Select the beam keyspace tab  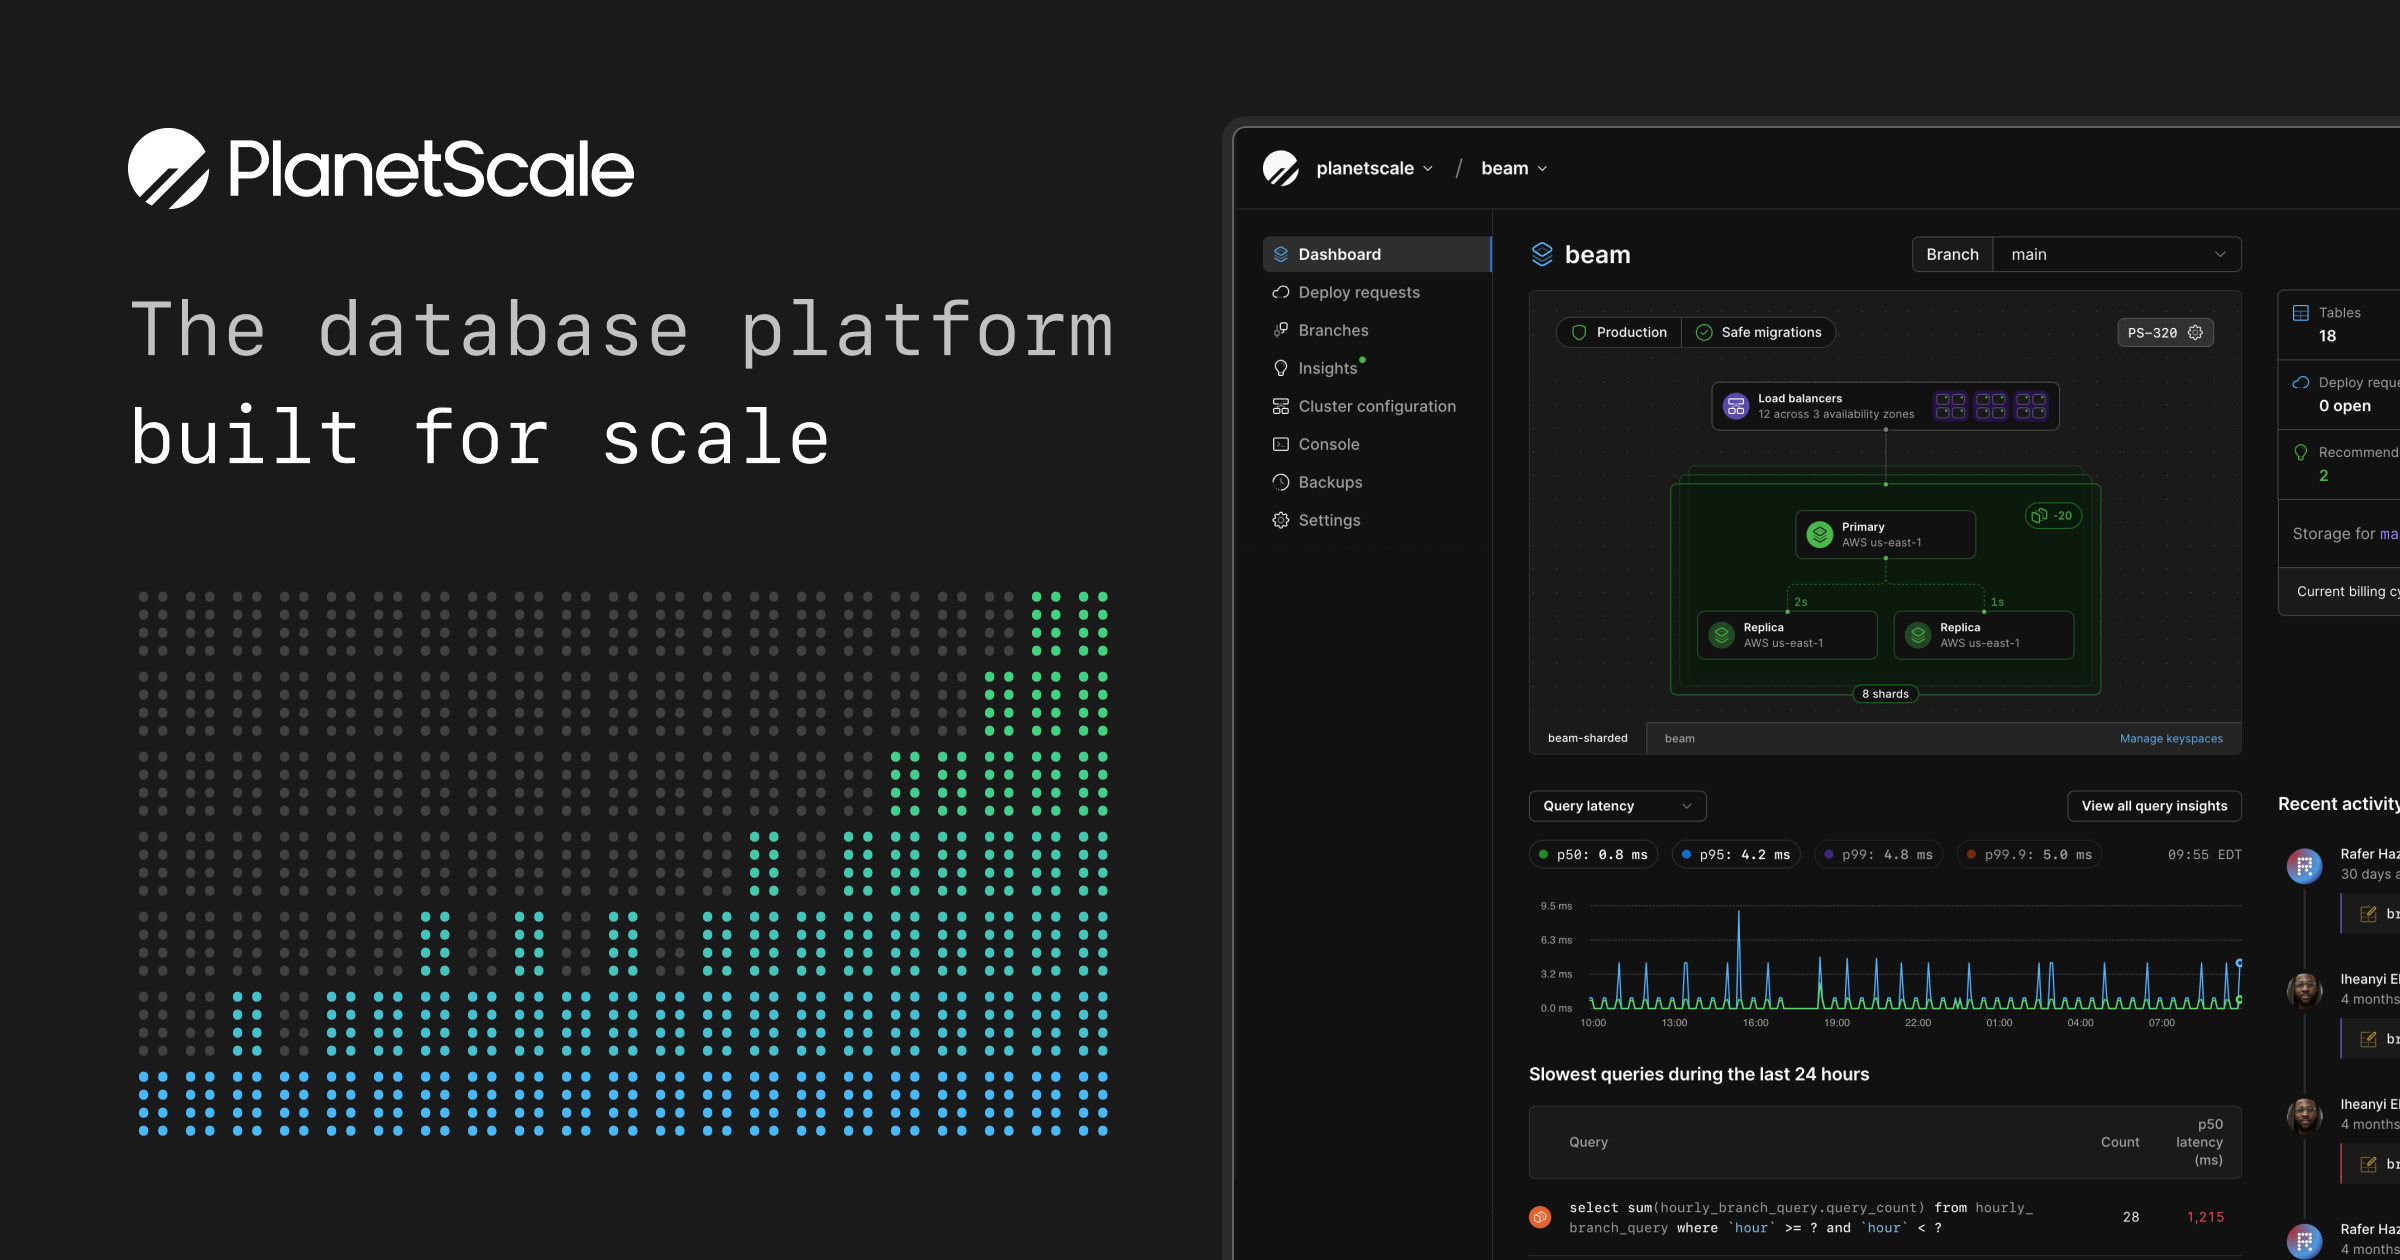pos(1679,738)
